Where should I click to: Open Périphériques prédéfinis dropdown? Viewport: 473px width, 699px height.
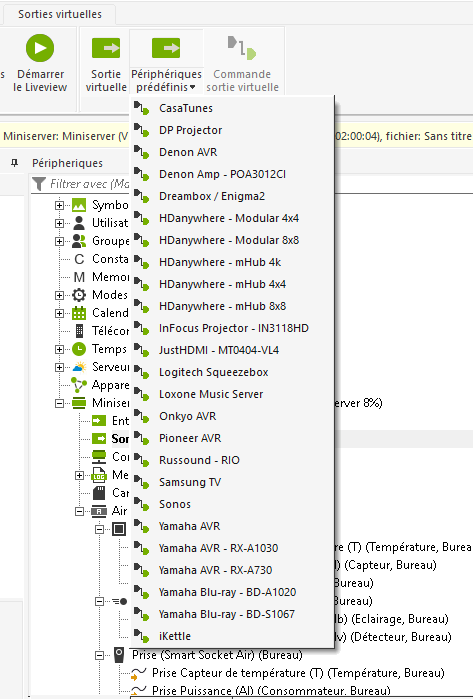pyautogui.click(x=166, y=62)
